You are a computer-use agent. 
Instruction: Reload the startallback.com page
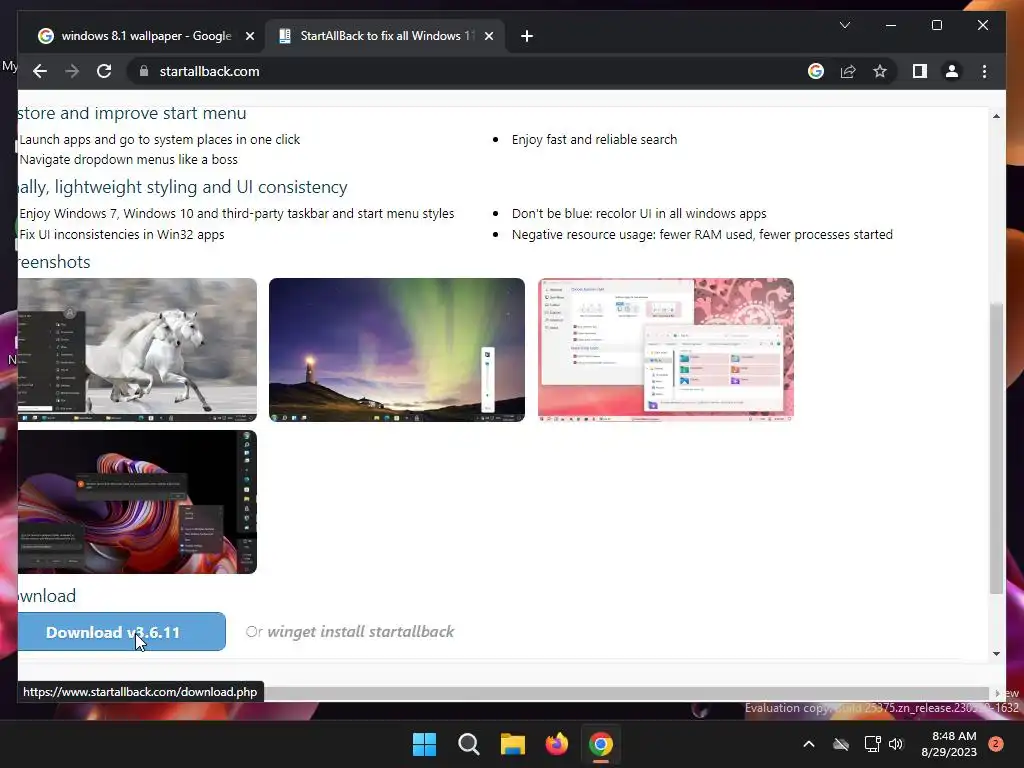[x=104, y=71]
